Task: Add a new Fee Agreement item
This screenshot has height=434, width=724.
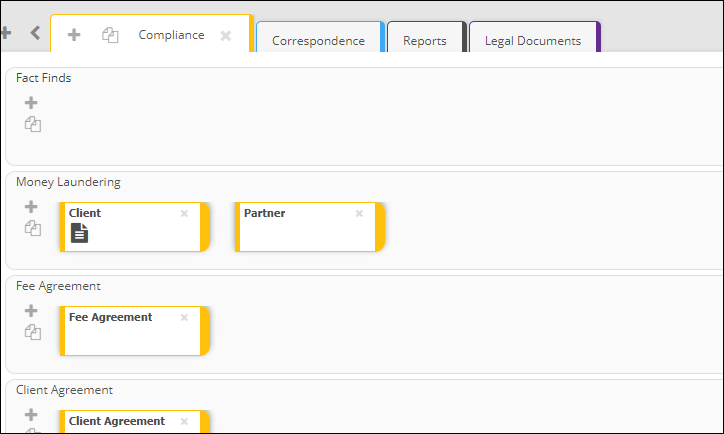Action: (x=31, y=310)
